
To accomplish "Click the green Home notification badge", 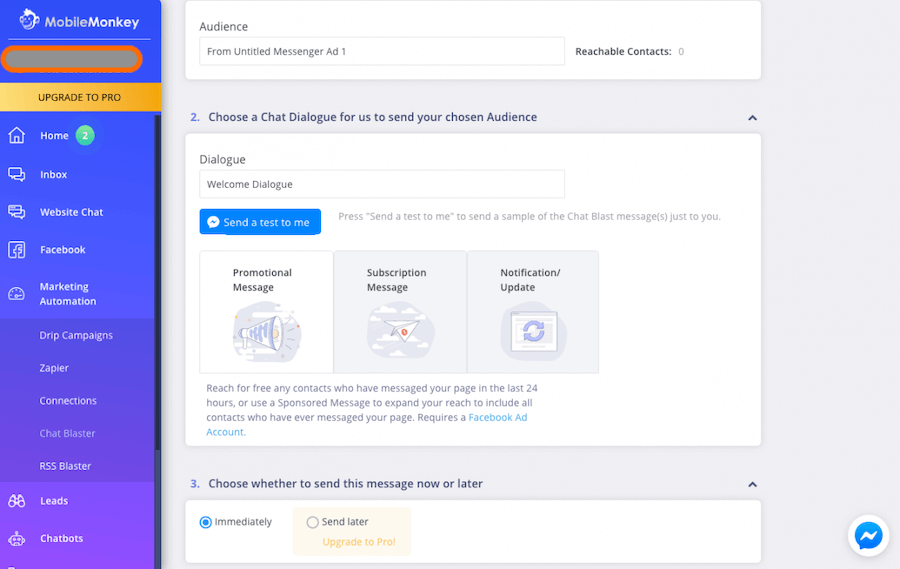I will pyautogui.click(x=85, y=136).
